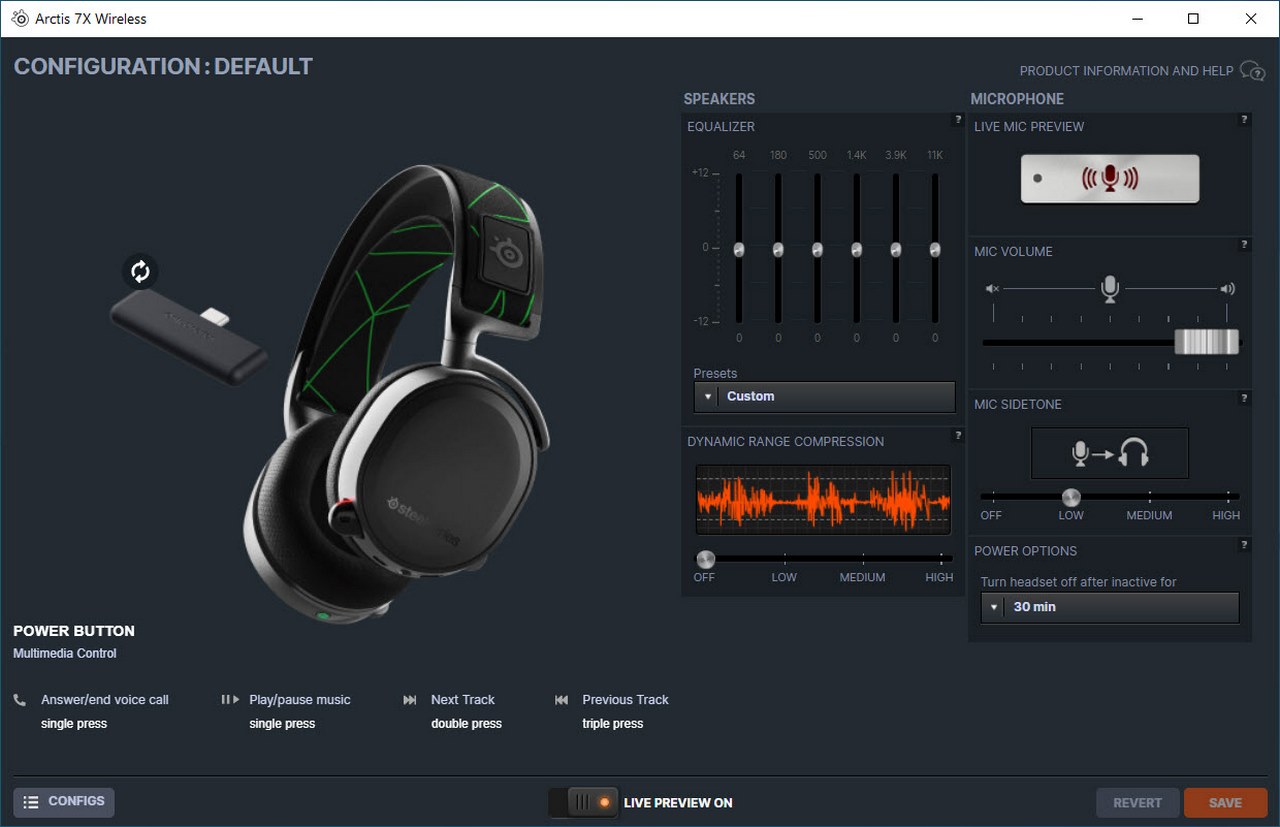Viewport: 1280px width, 827px height.
Task: Click the 500 Hz equalizer slider handle
Action: click(x=817, y=250)
